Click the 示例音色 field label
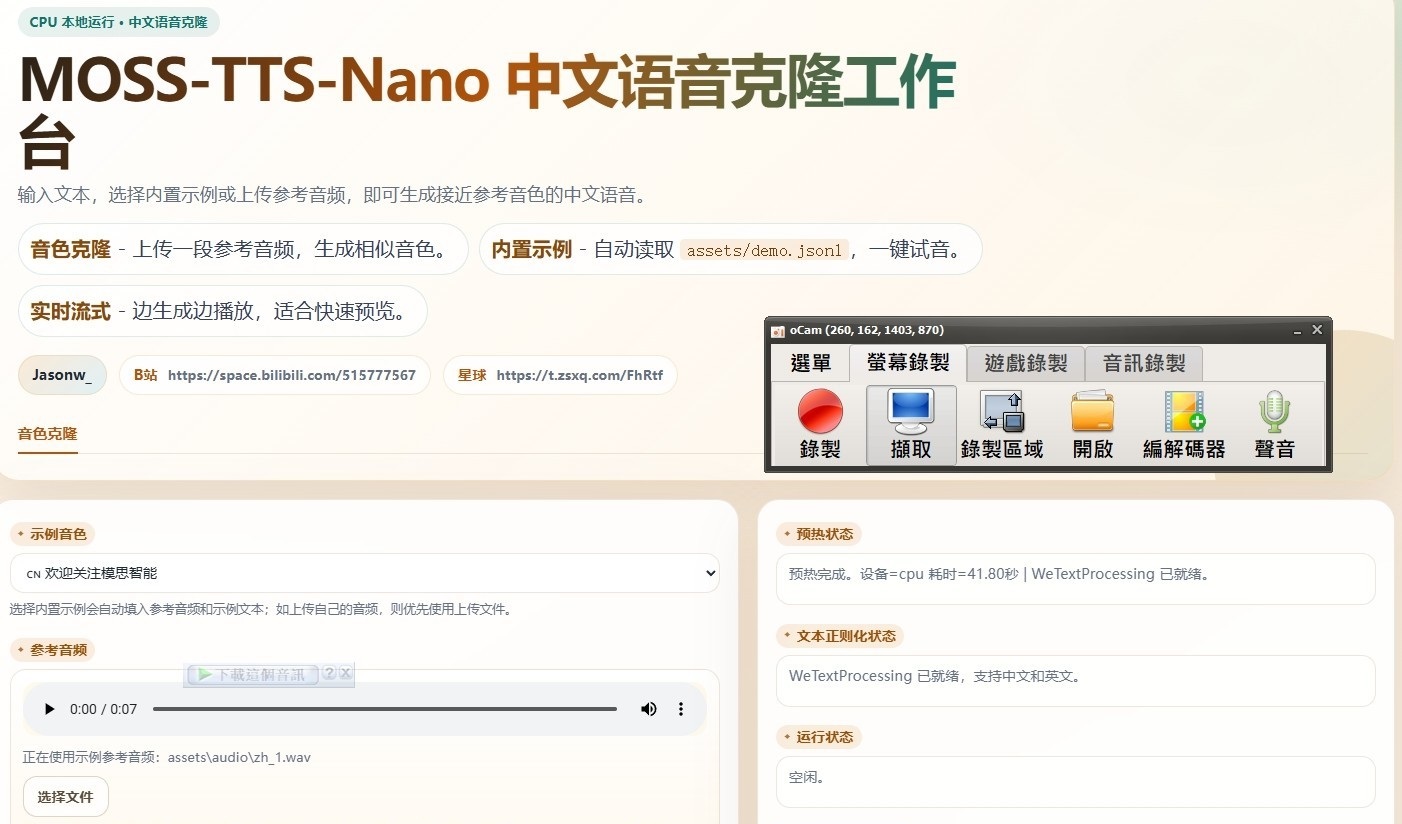Viewport: 1402px width, 824px height. [x=53, y=534]
